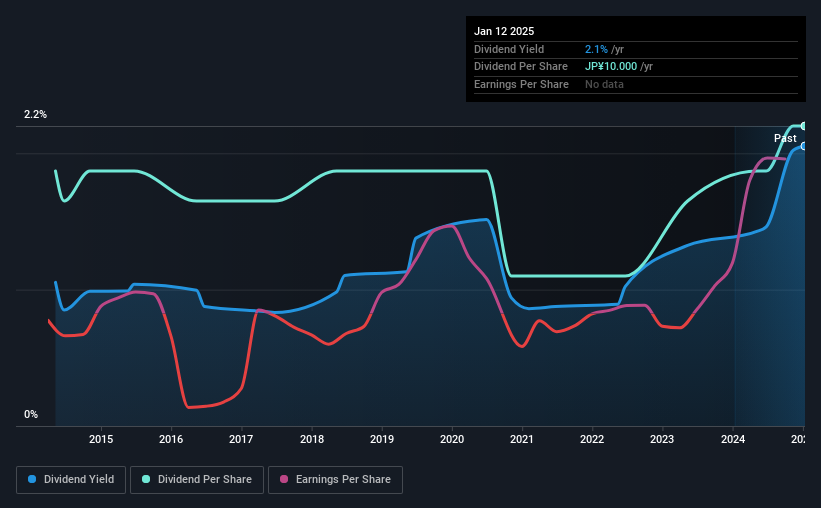Click the No data earnings value
Screen dimensions: 821x508
(x=604, y=84)
